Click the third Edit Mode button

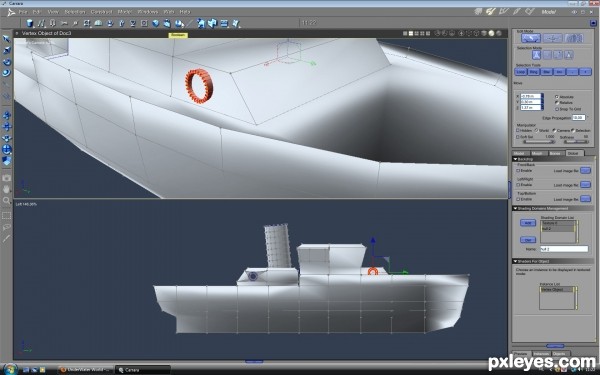574,38
